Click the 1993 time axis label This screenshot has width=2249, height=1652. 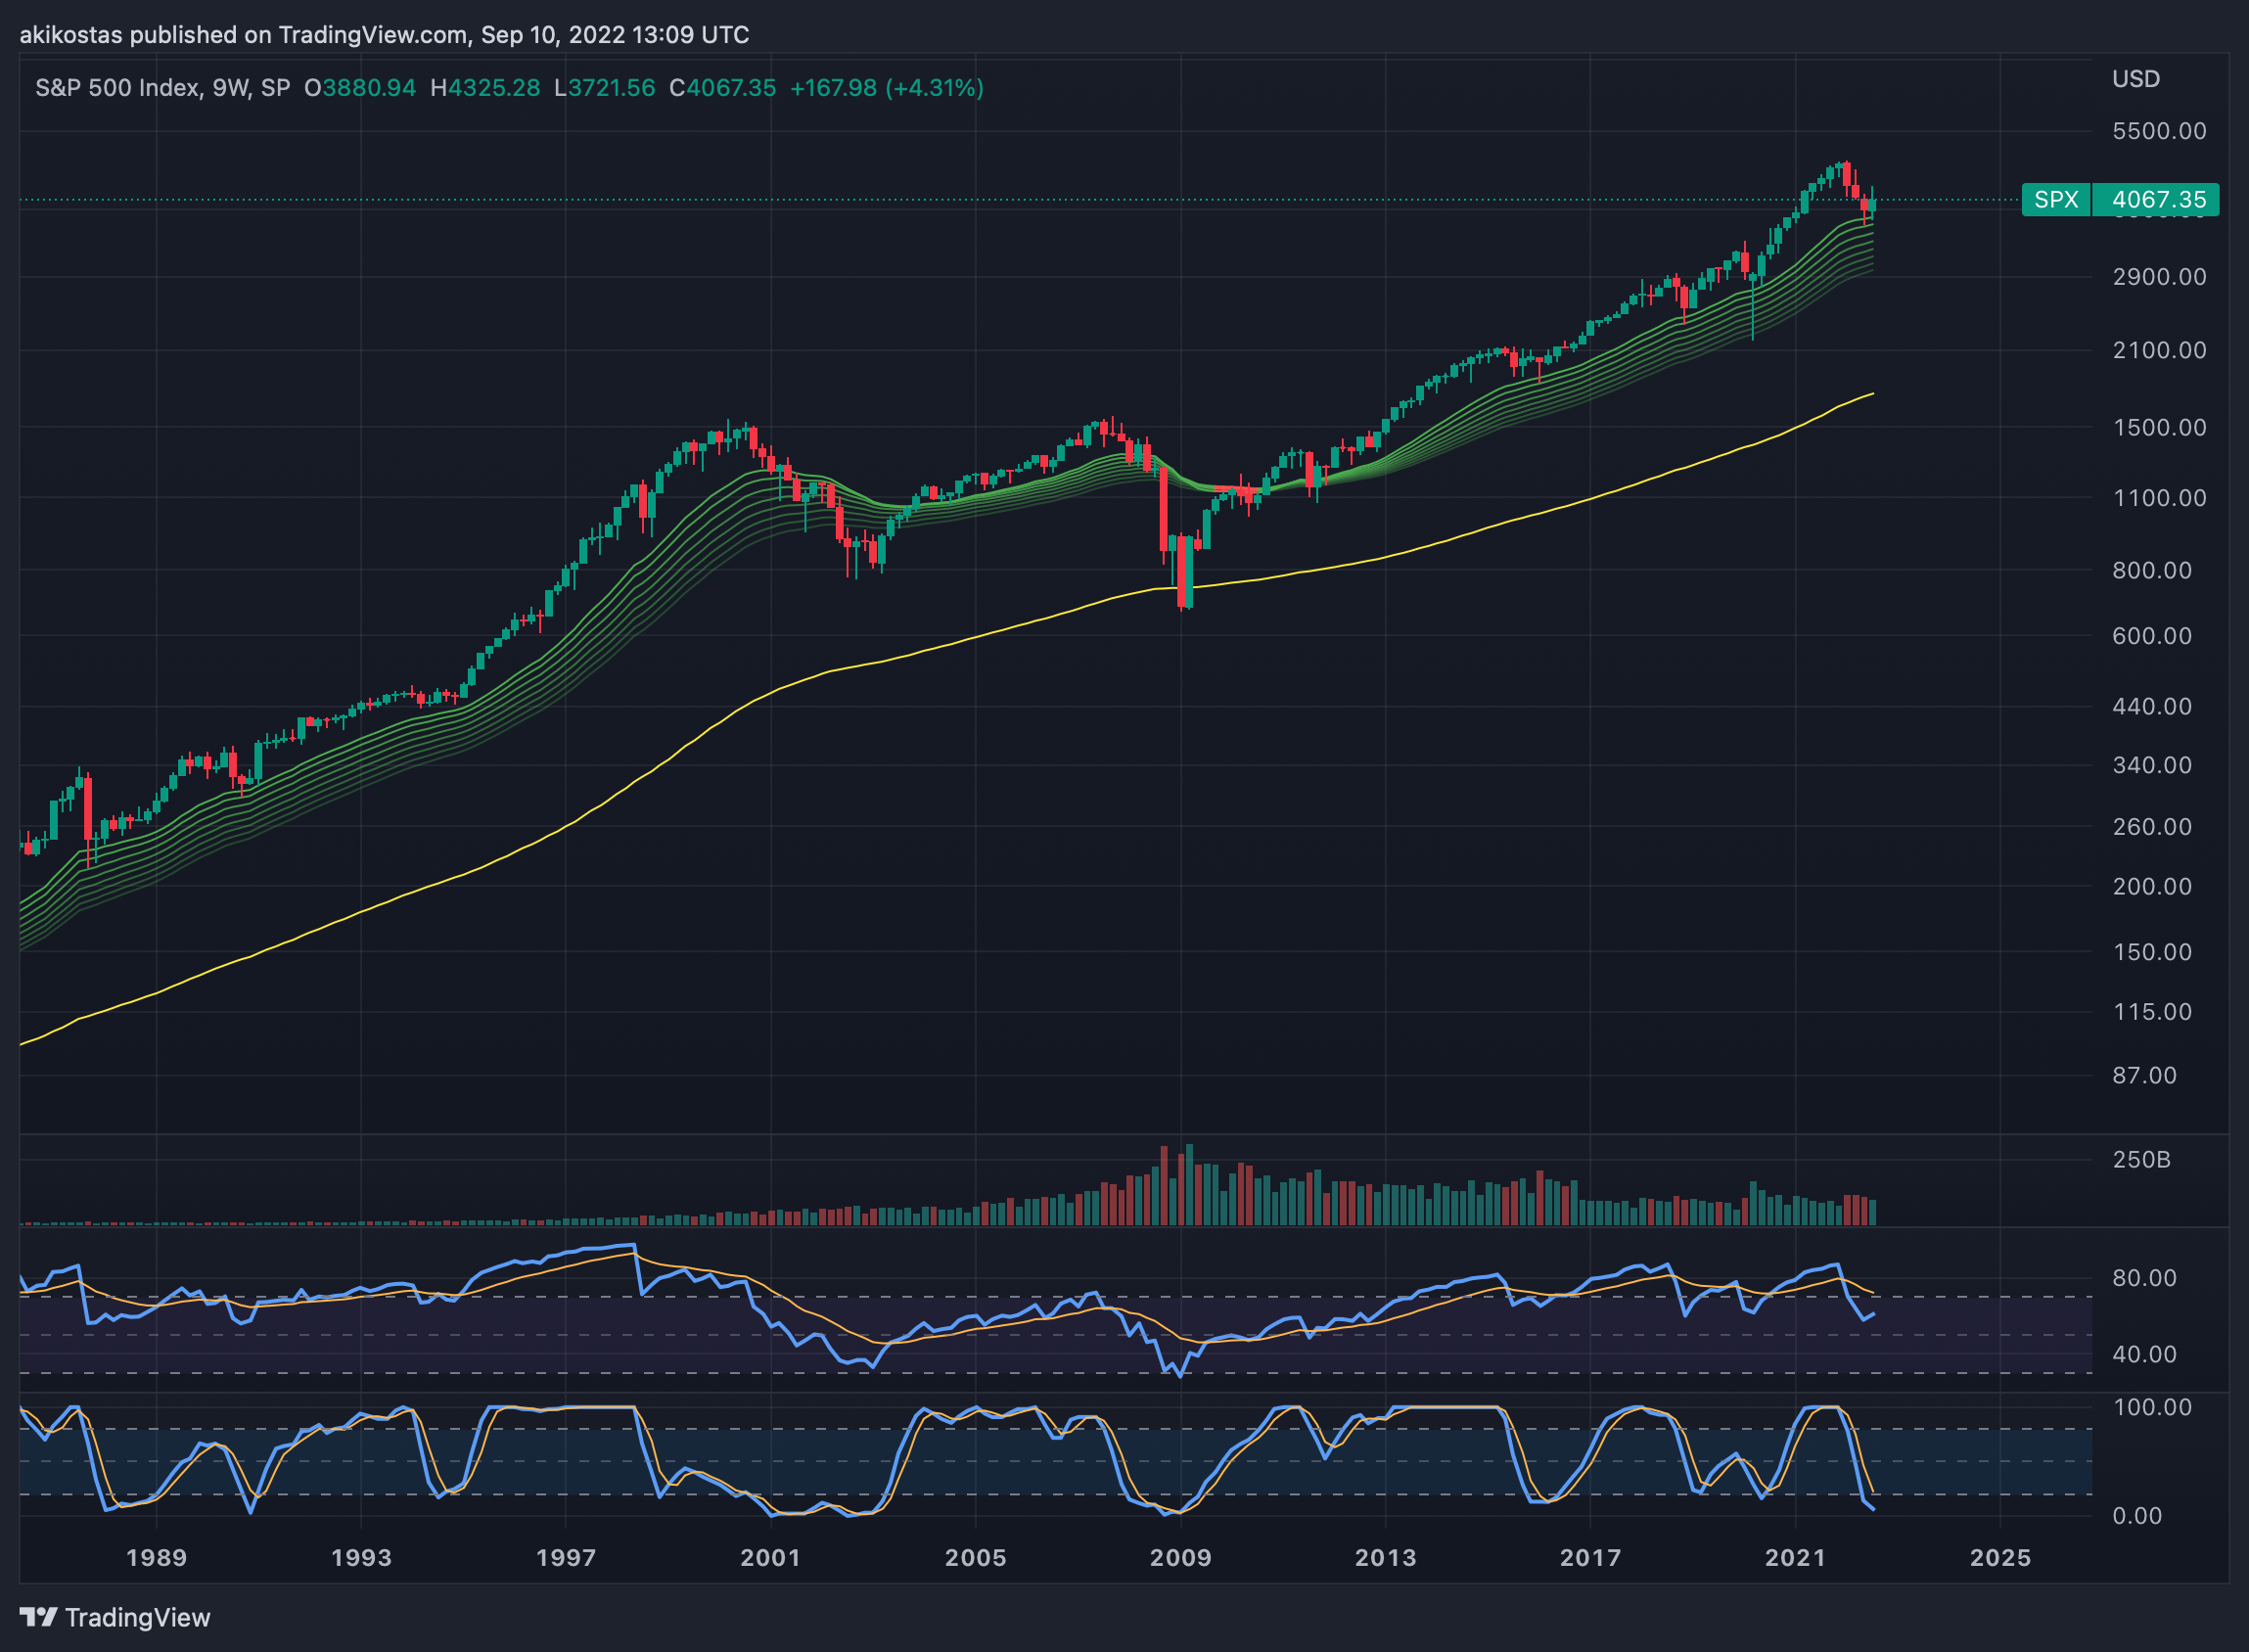pos(361,1558)
